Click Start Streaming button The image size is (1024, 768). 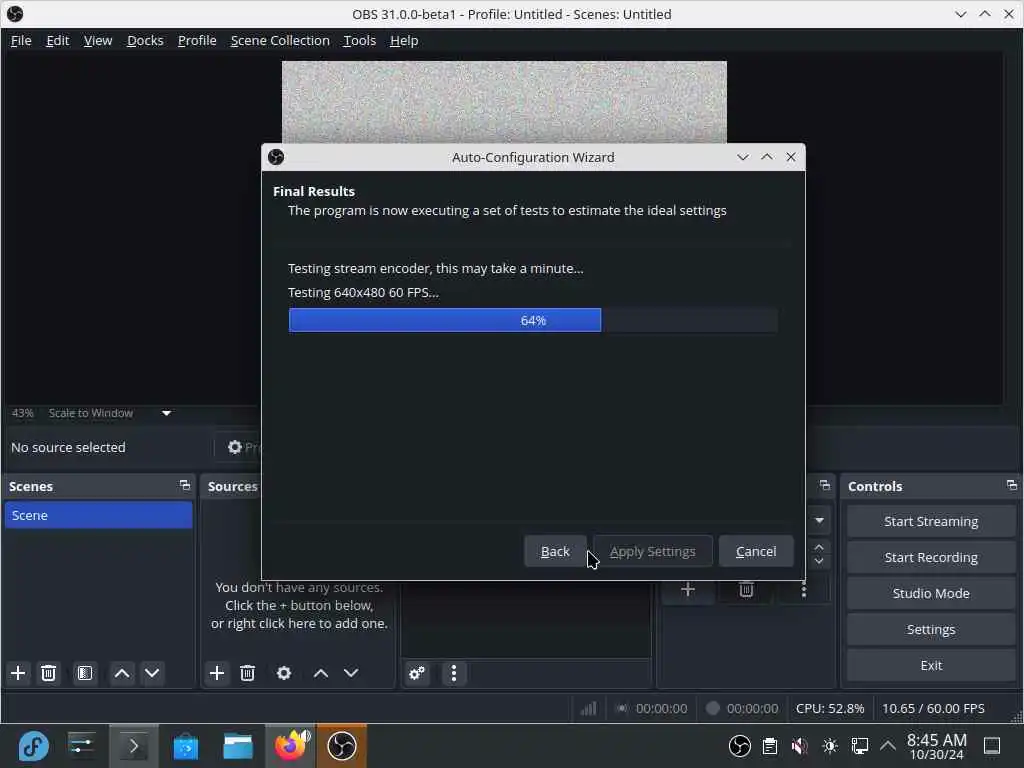931,521
